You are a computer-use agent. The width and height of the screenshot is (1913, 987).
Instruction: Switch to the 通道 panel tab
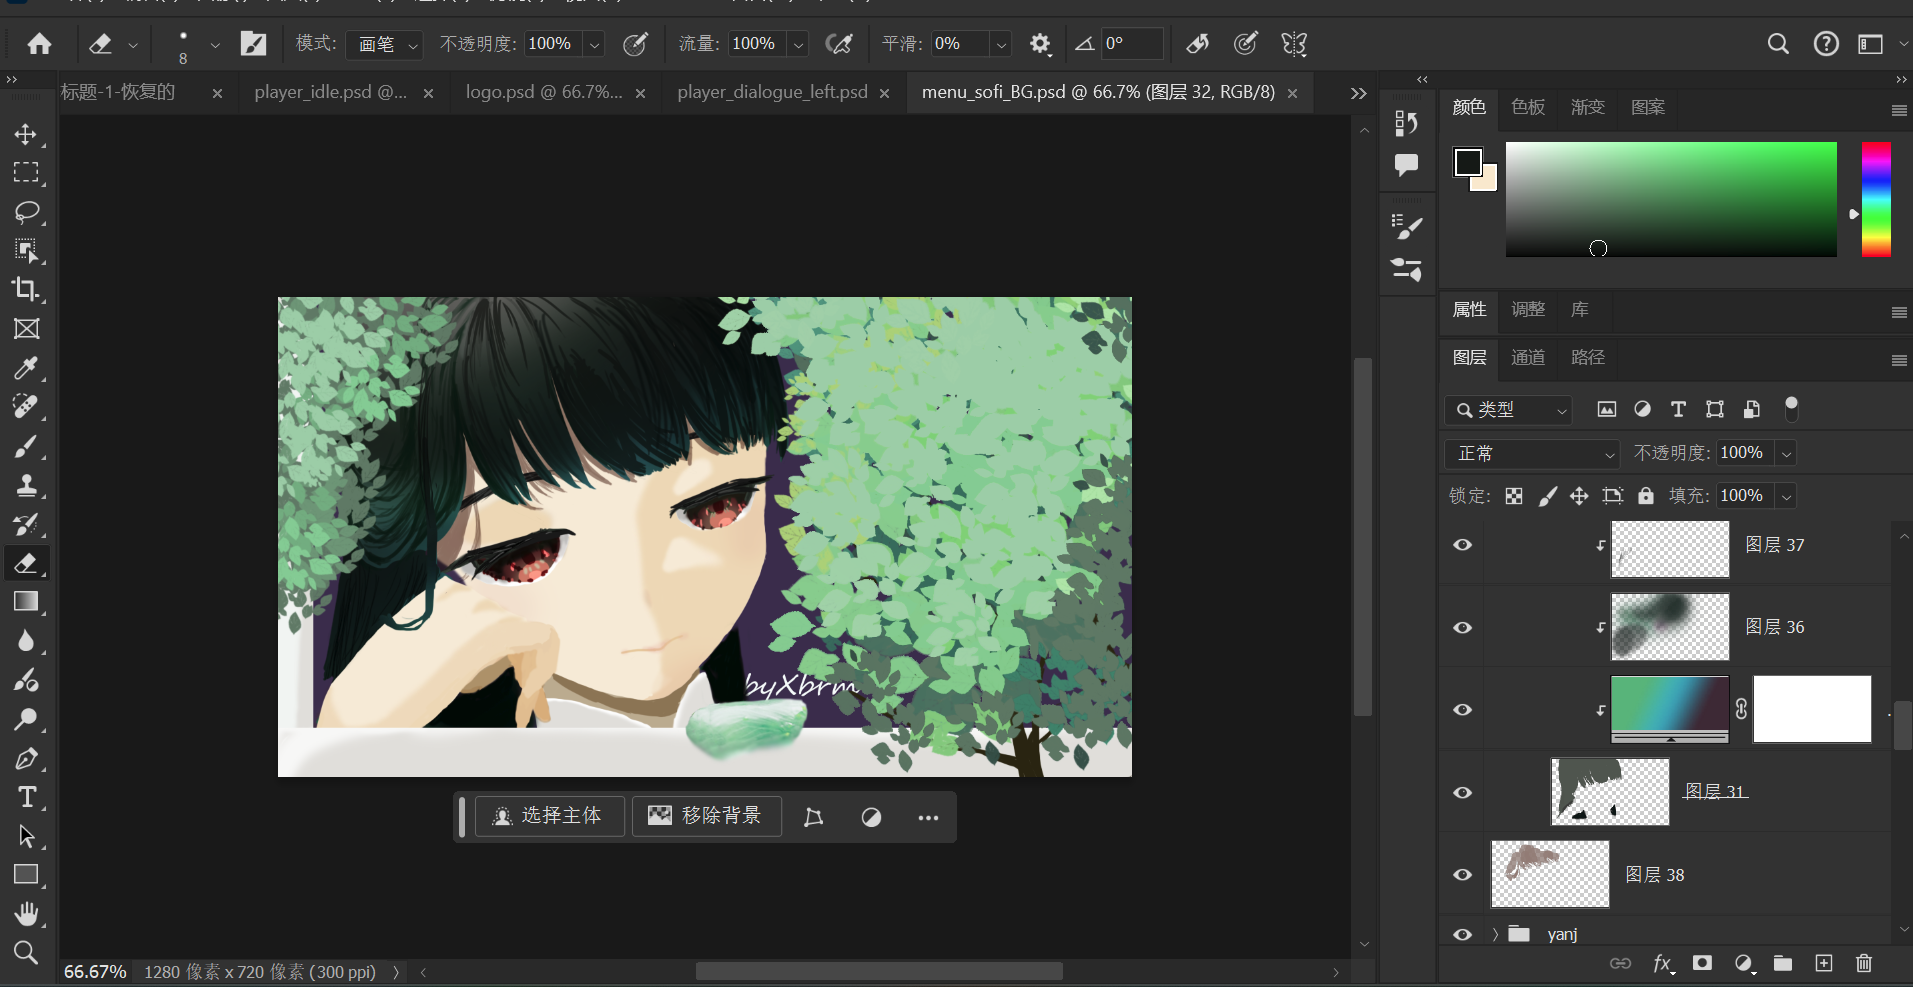pyautogui.click(x=1528, y=357)
